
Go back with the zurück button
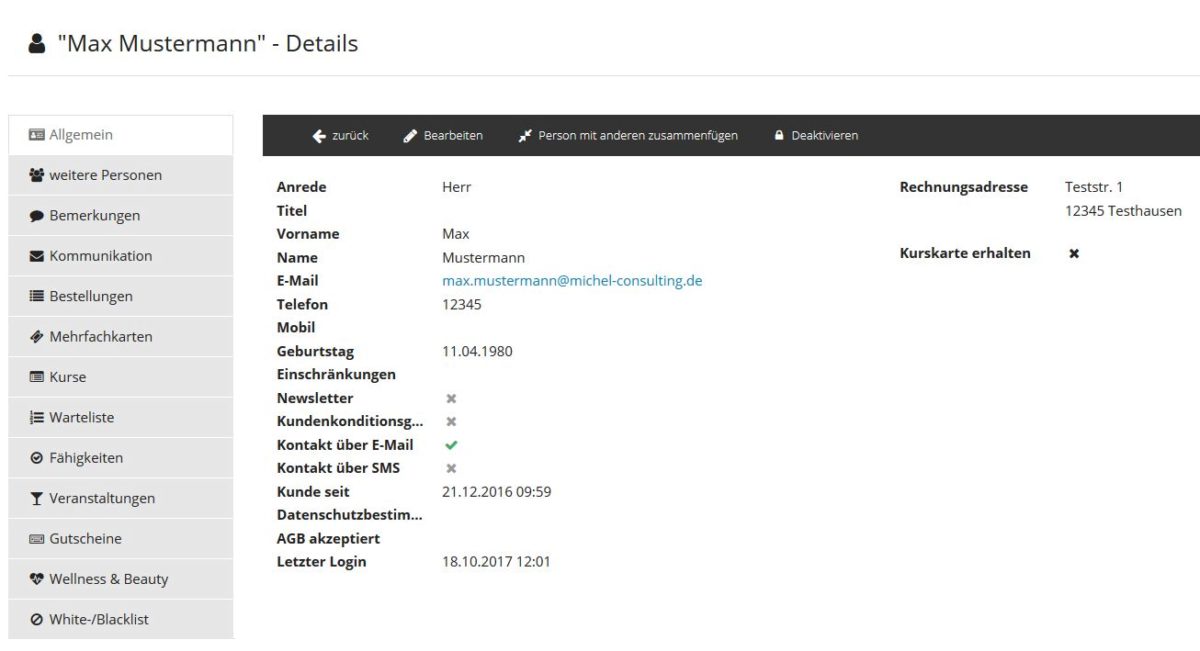pos(340,136)
